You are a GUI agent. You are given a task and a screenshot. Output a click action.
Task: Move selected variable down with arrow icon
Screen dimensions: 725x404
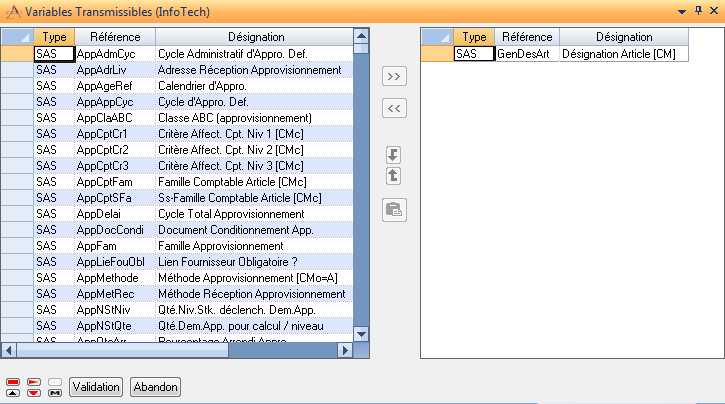pyautogui.click(x=394, y=155)
